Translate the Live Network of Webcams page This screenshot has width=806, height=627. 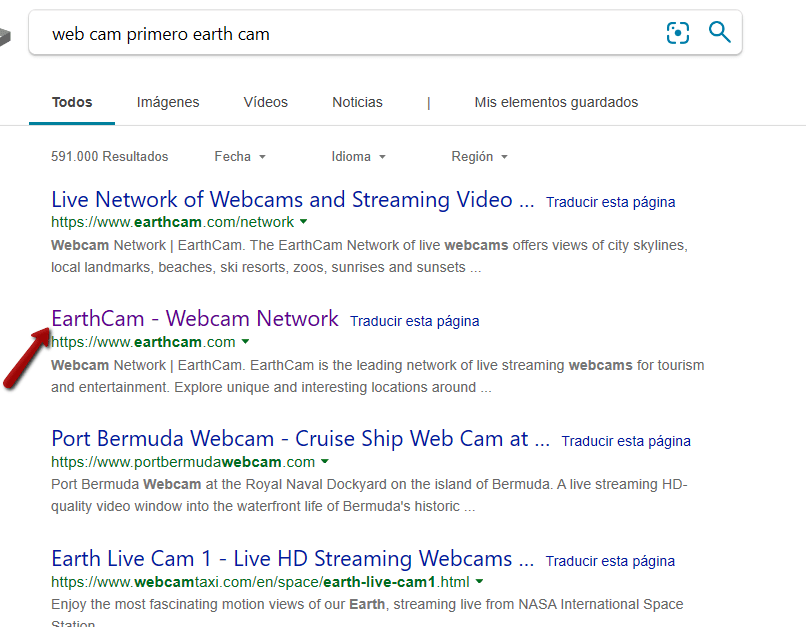[610, 202]
